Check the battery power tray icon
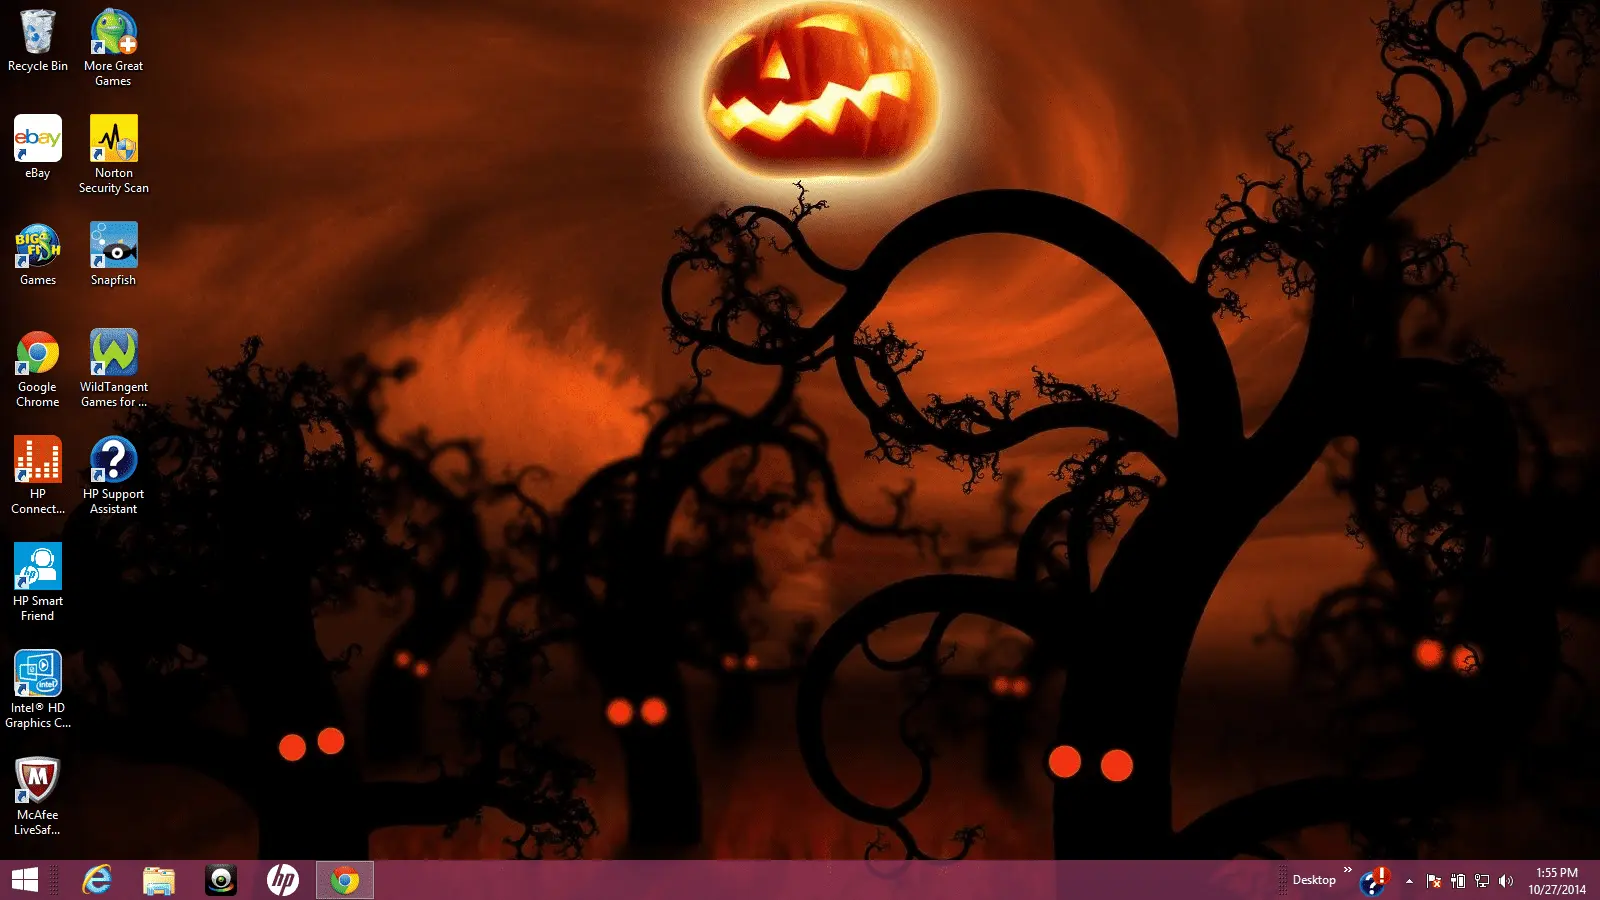The image size is (1600, 900). [x=1458, y=881]
